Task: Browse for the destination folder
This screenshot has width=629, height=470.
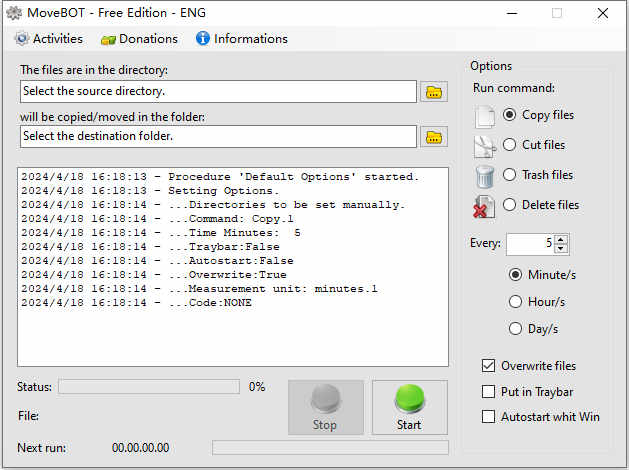Action: pos(434,137)
